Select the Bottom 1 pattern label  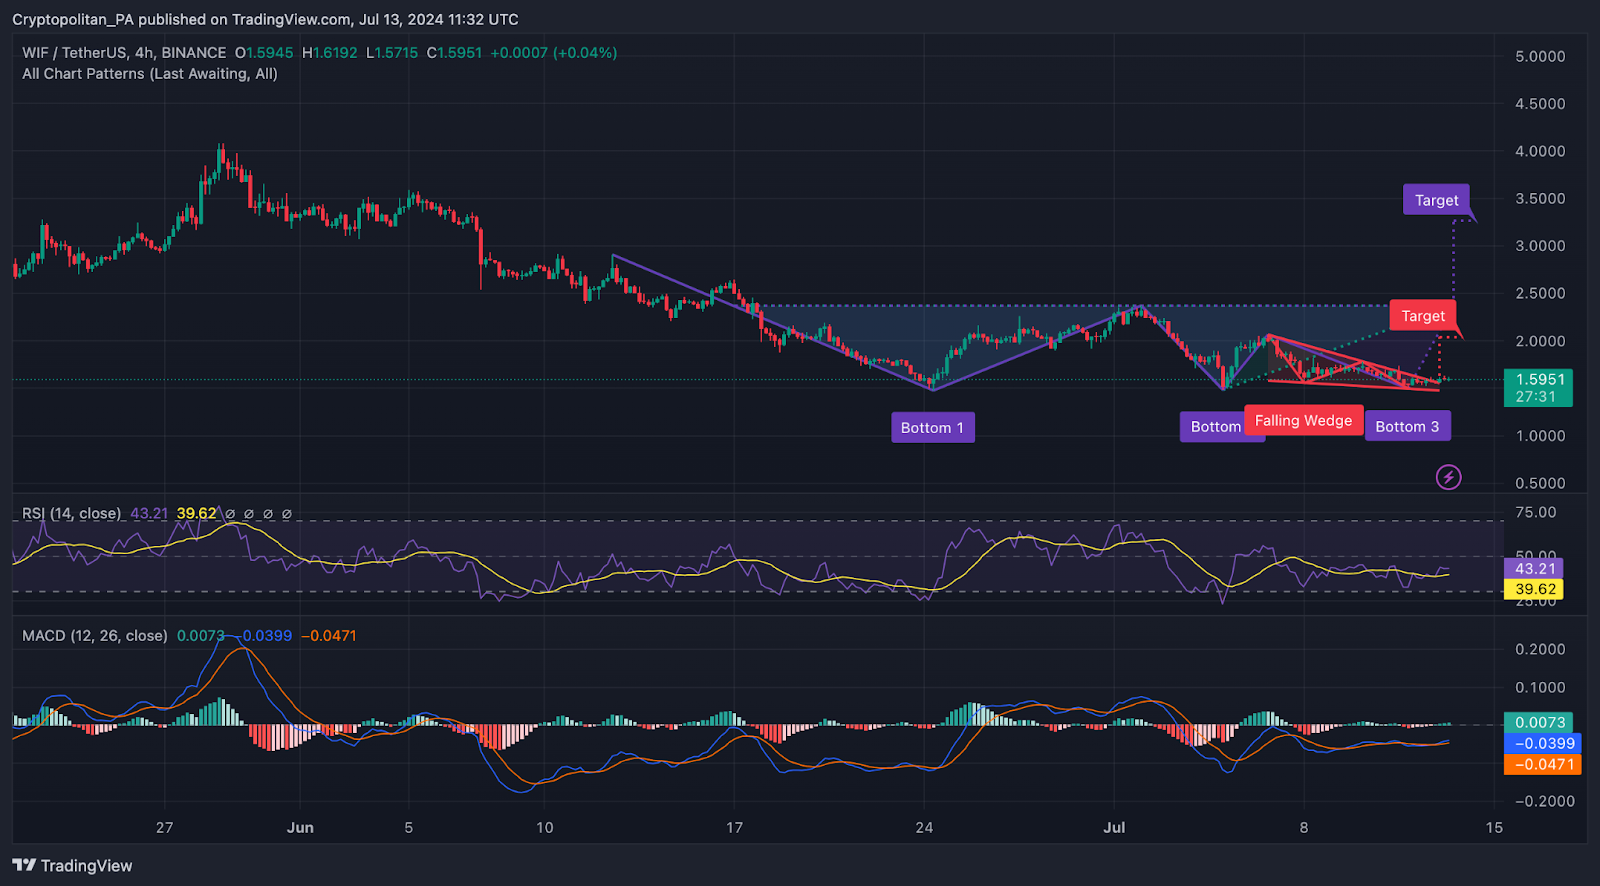pyautogui.click(x=932, y=428)
